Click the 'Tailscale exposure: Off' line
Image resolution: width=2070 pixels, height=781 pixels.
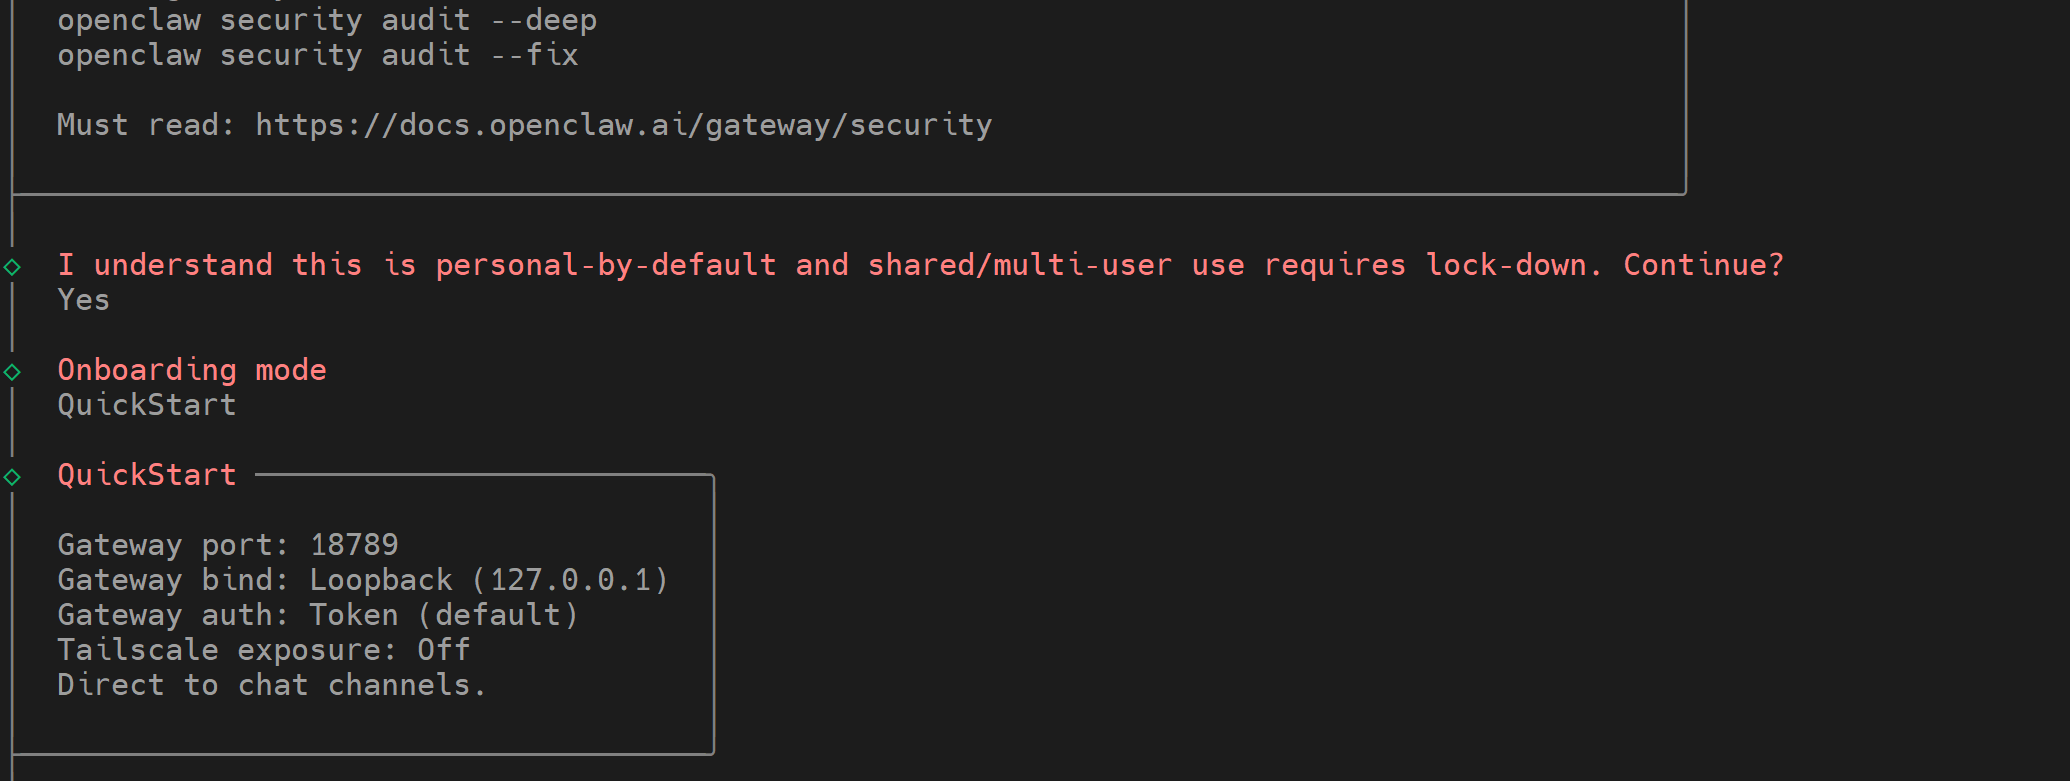coord(264,650)
